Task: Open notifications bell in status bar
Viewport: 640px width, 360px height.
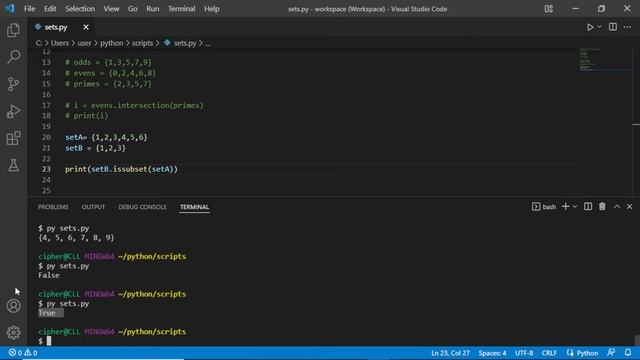Action: click(x=628, y=353)
